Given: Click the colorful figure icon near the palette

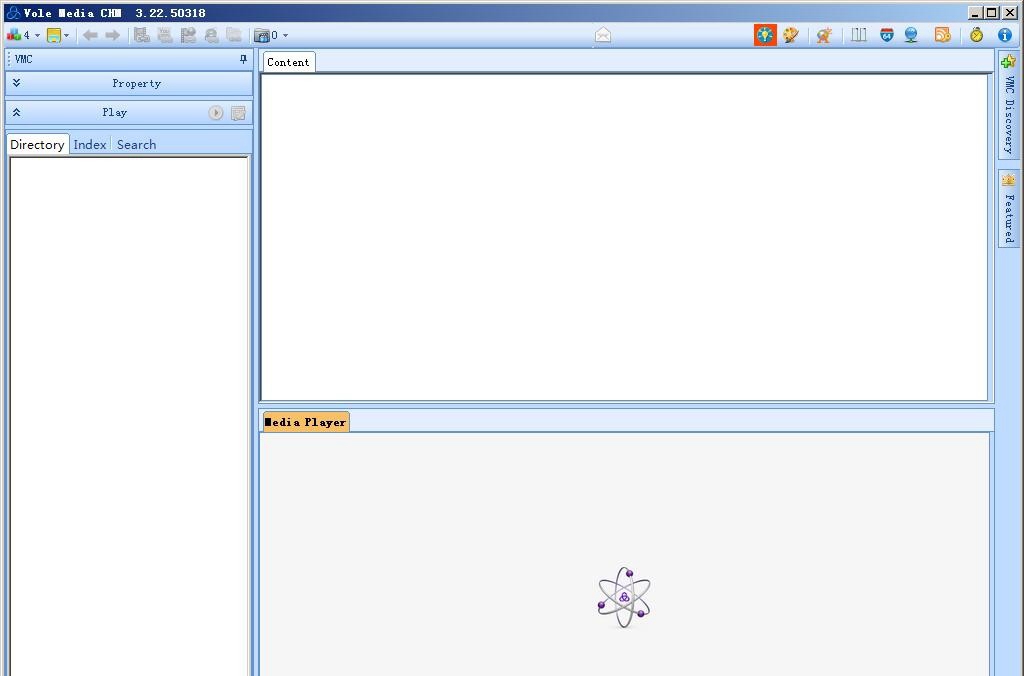Looking at the screenshot, I should (824, 35).
